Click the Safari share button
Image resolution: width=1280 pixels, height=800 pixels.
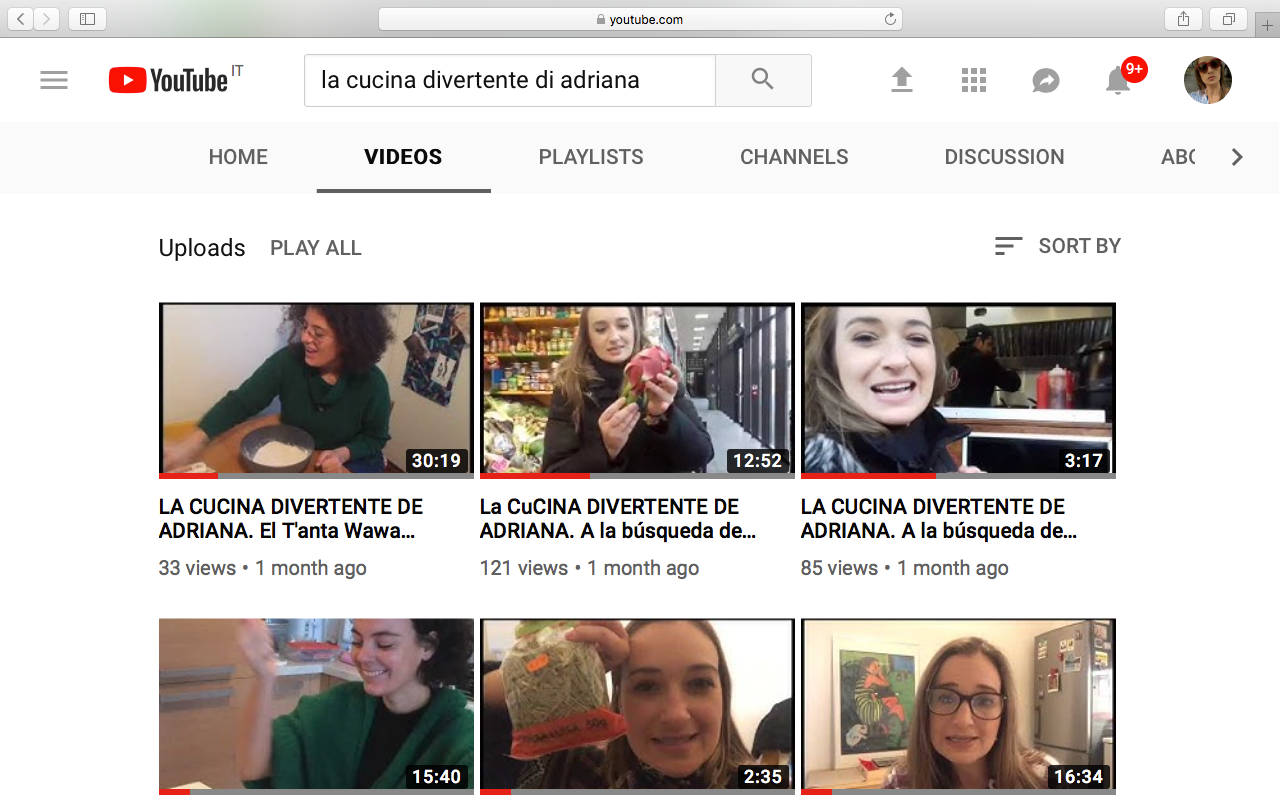pos(1183,19)
